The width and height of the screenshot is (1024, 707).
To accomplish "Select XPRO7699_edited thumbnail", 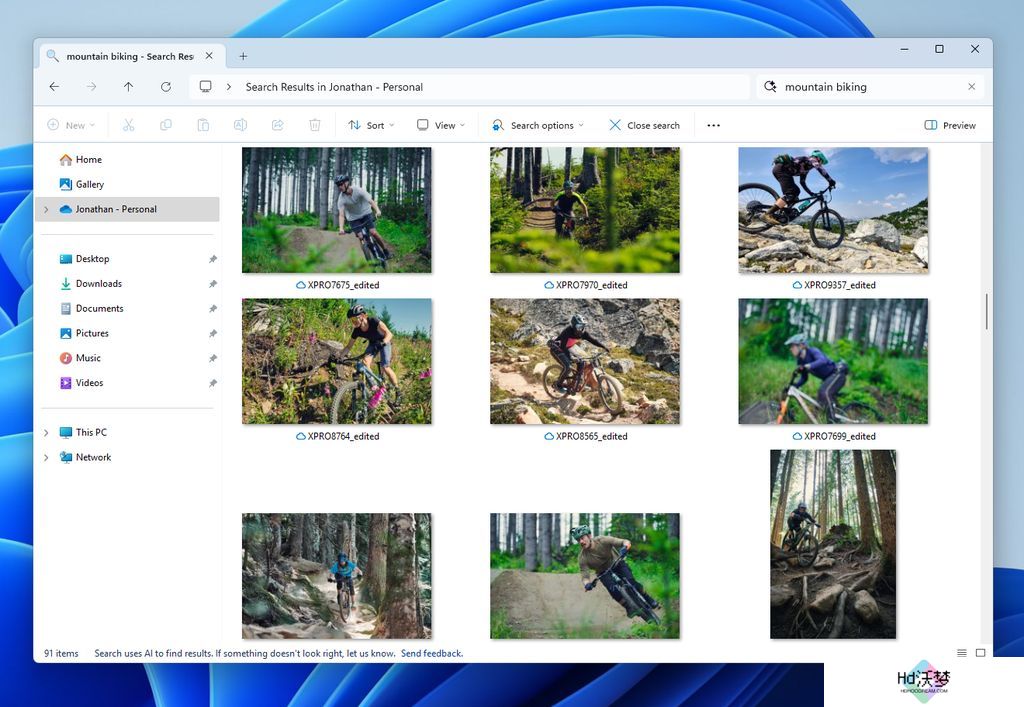I will 833,361.
